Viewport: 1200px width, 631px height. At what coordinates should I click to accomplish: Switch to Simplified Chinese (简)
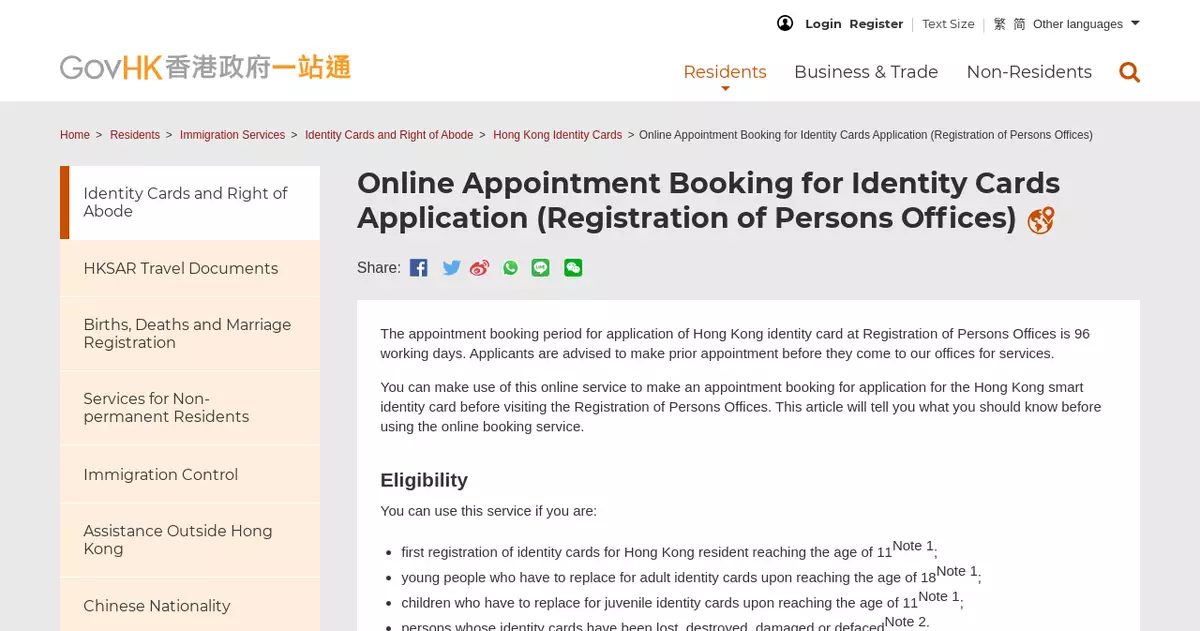1019,24
